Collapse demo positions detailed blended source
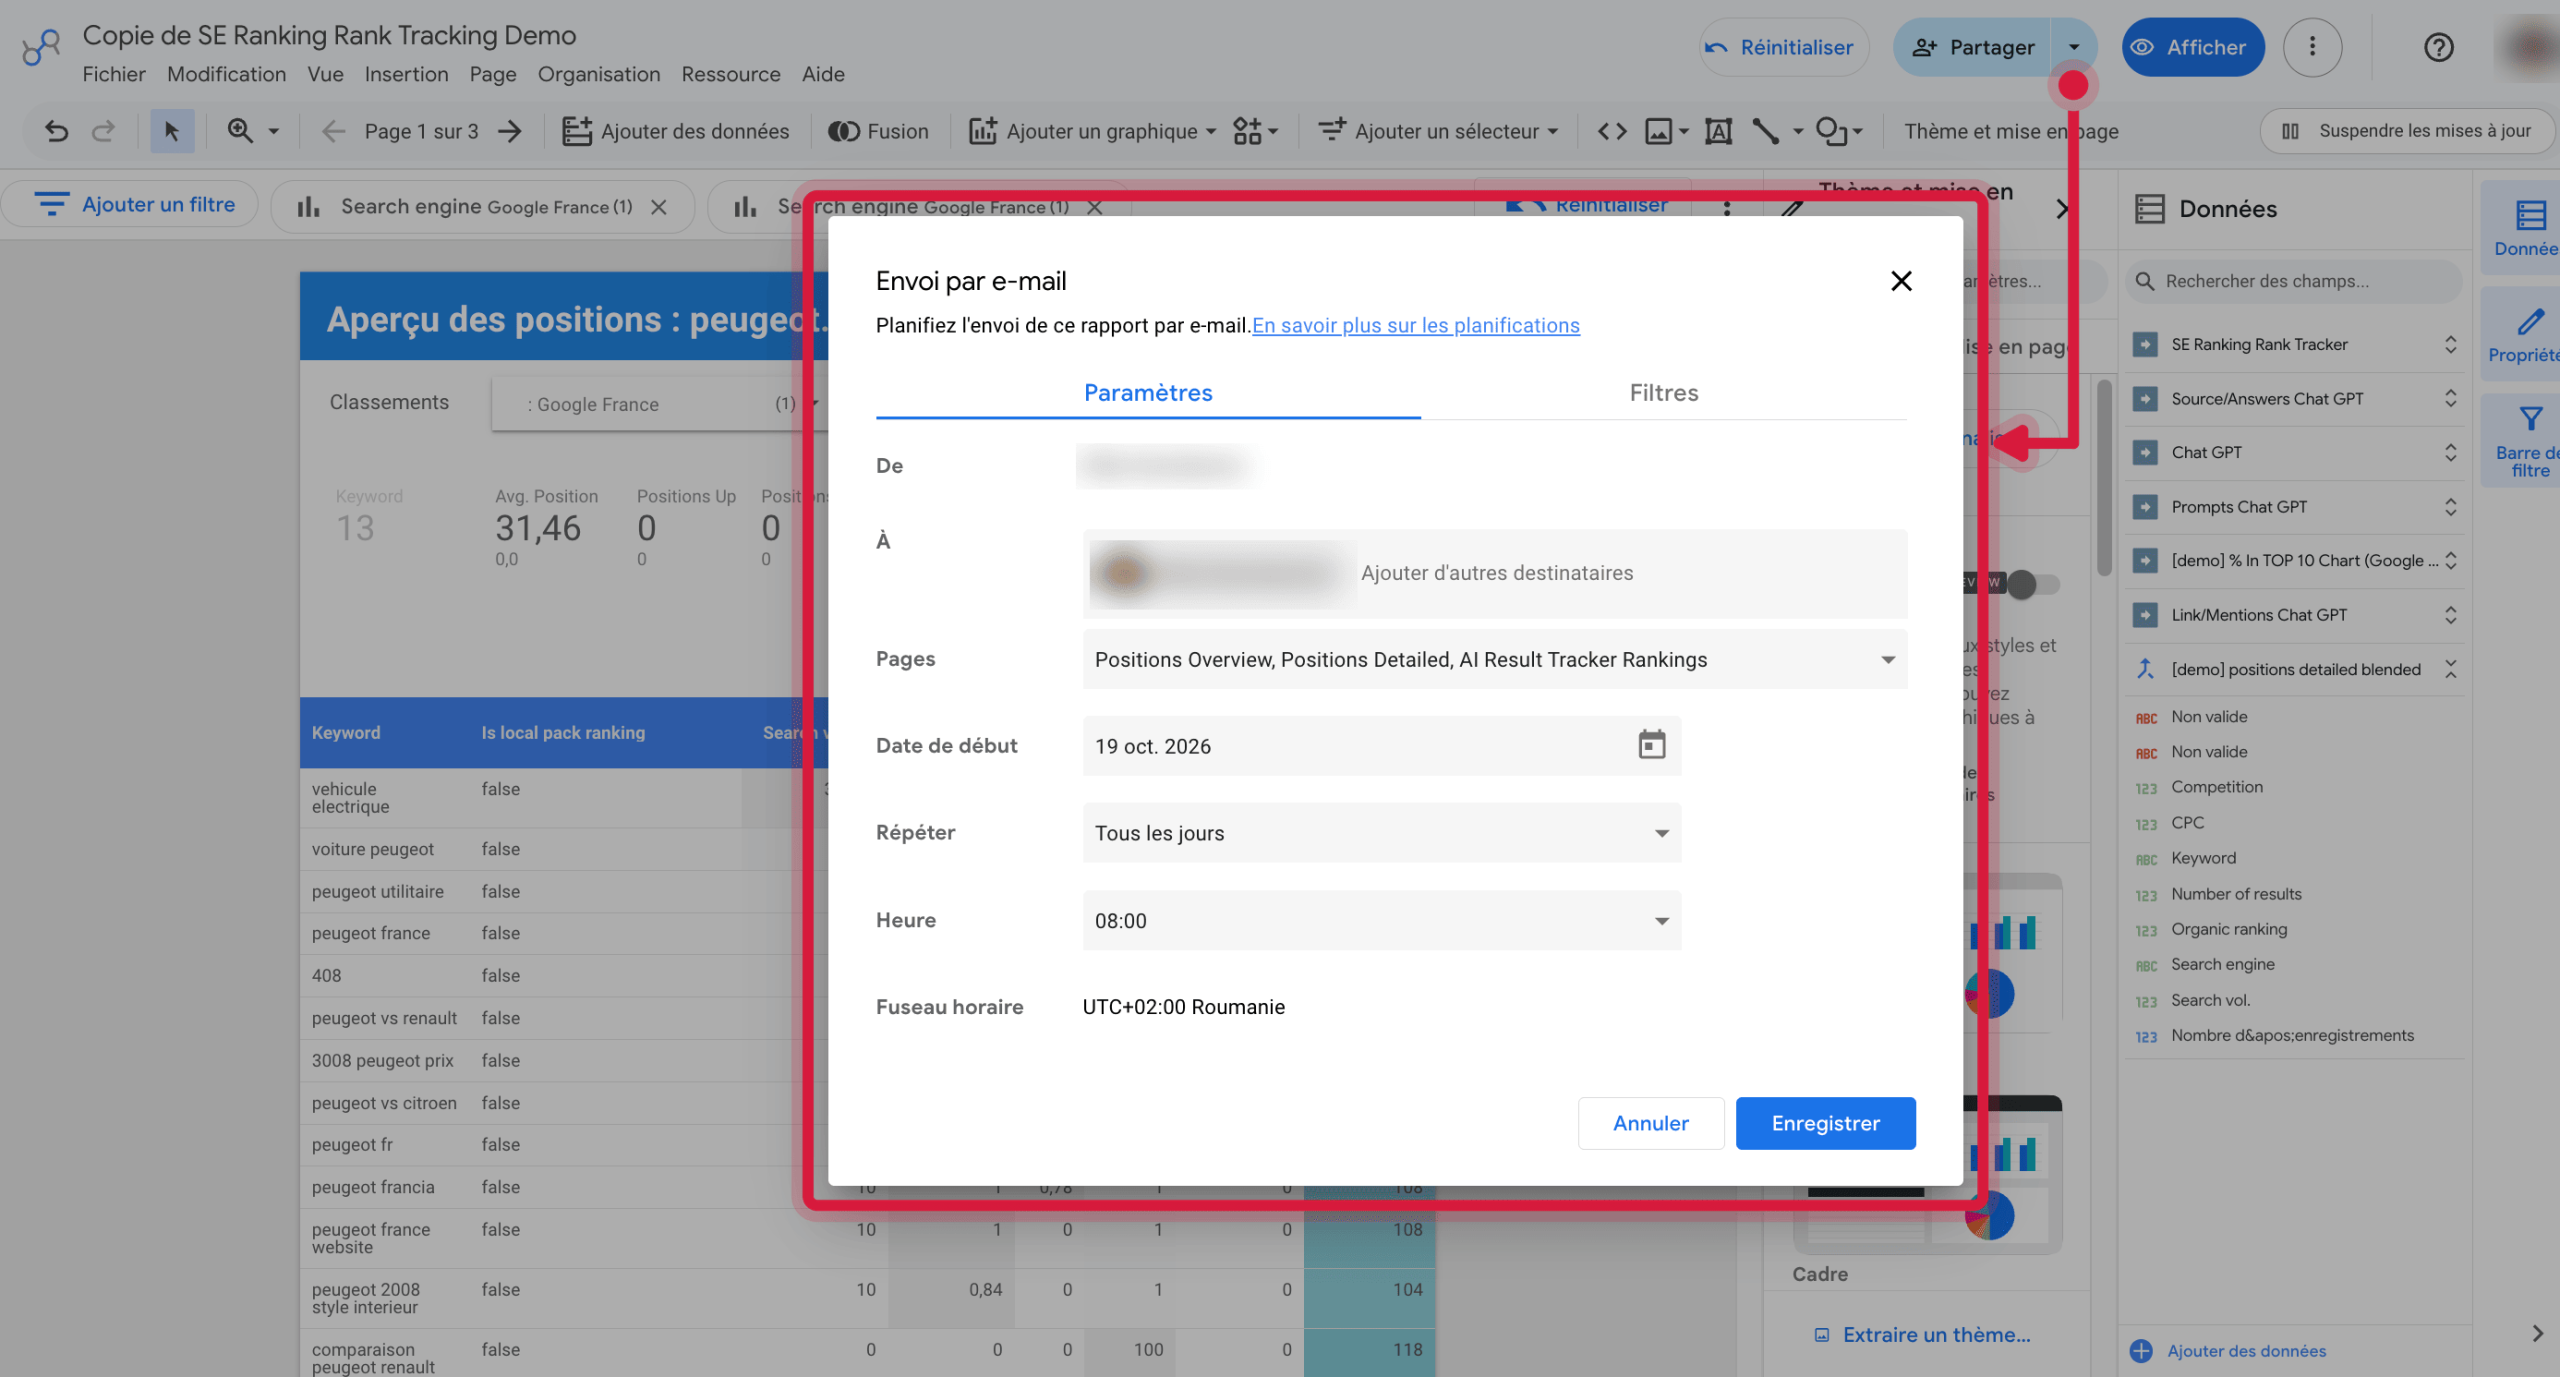Image resolution: width=2560 pixels, height=1377 pixels. [2450, 669]
